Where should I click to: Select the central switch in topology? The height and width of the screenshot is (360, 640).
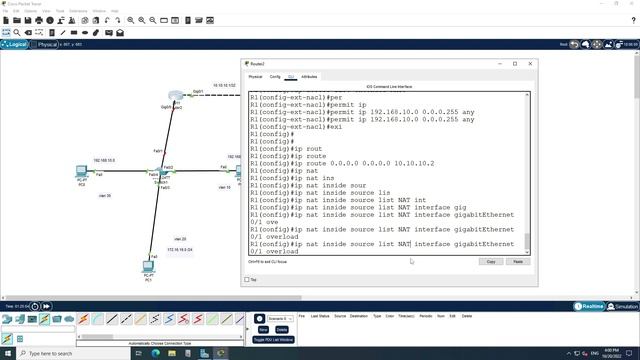click(x=161, y=172)
